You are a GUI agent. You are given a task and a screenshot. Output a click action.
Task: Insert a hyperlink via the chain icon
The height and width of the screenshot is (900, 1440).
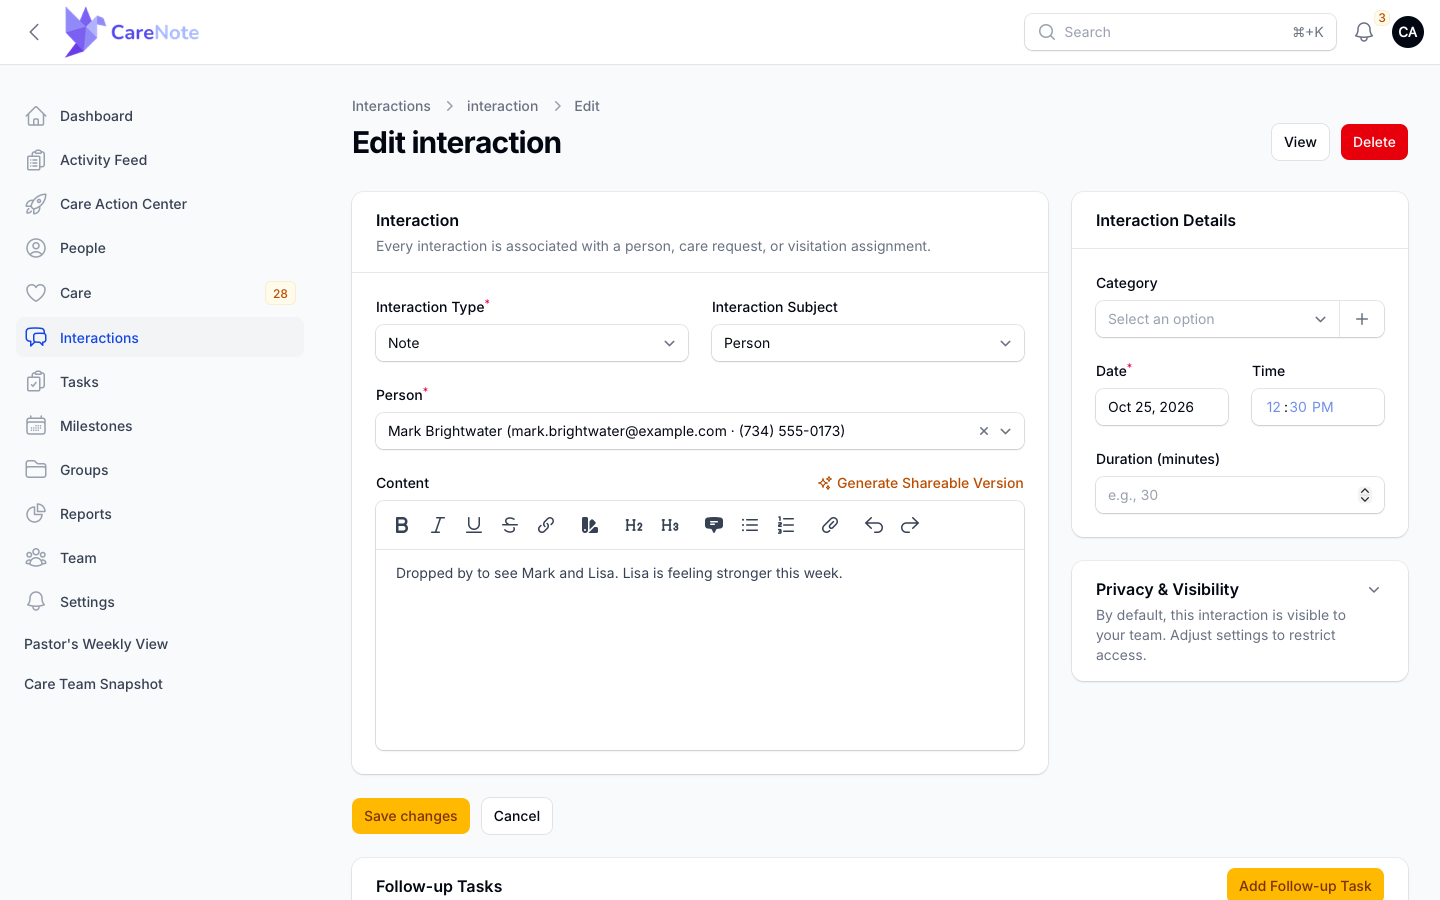[x=546, y=525]
